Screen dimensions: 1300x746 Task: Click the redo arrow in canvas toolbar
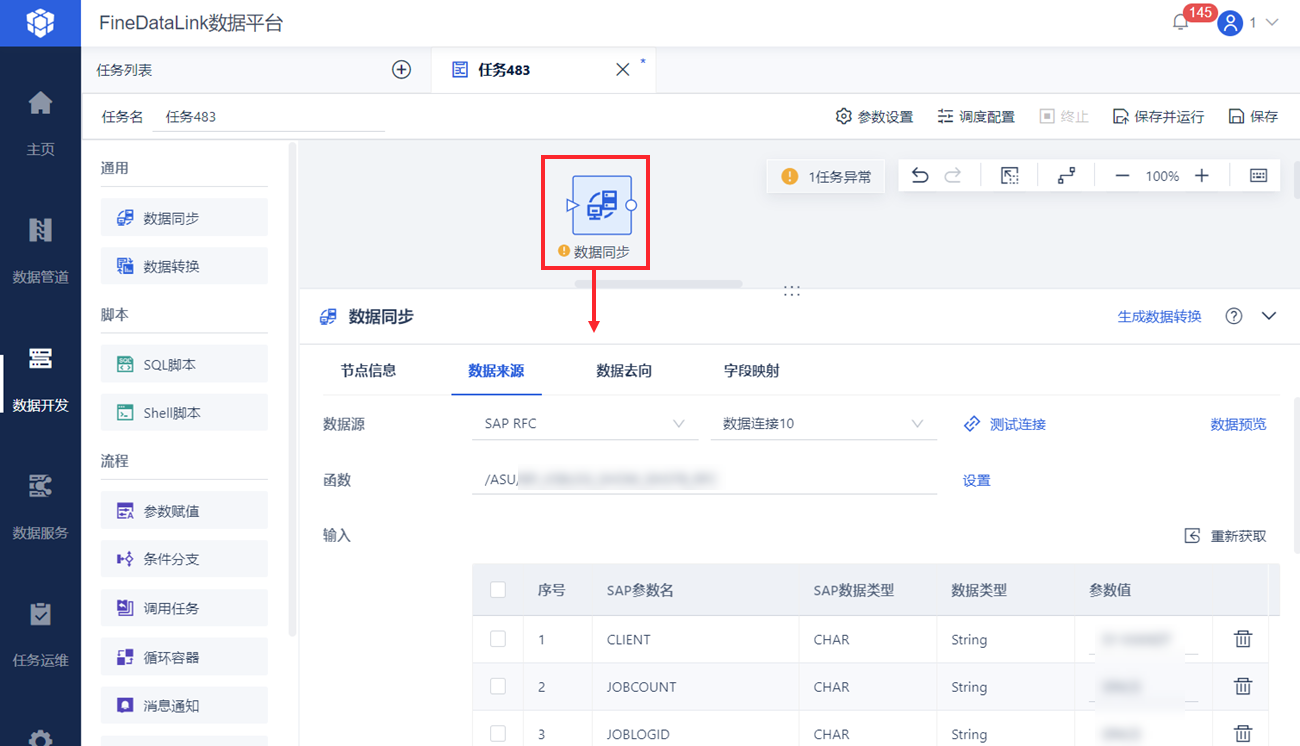coord(953,176)
